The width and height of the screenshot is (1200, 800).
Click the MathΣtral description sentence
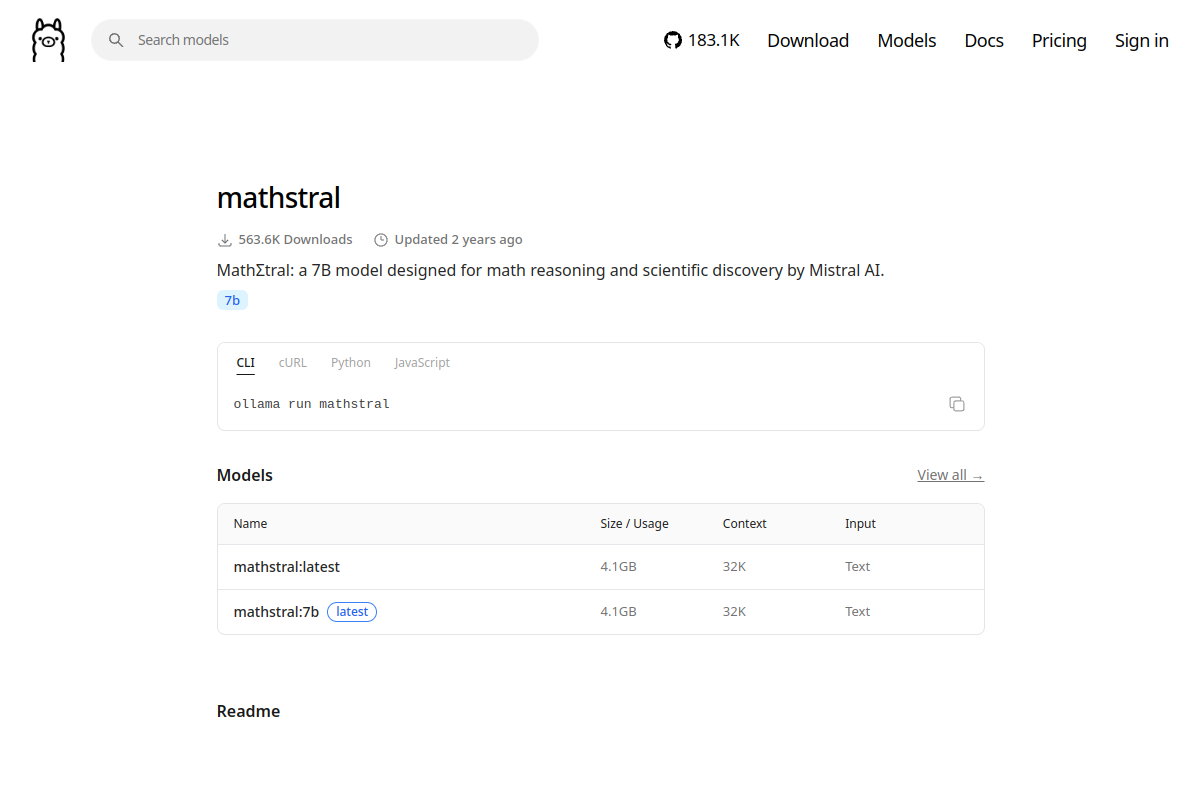(x=551, y=270)
